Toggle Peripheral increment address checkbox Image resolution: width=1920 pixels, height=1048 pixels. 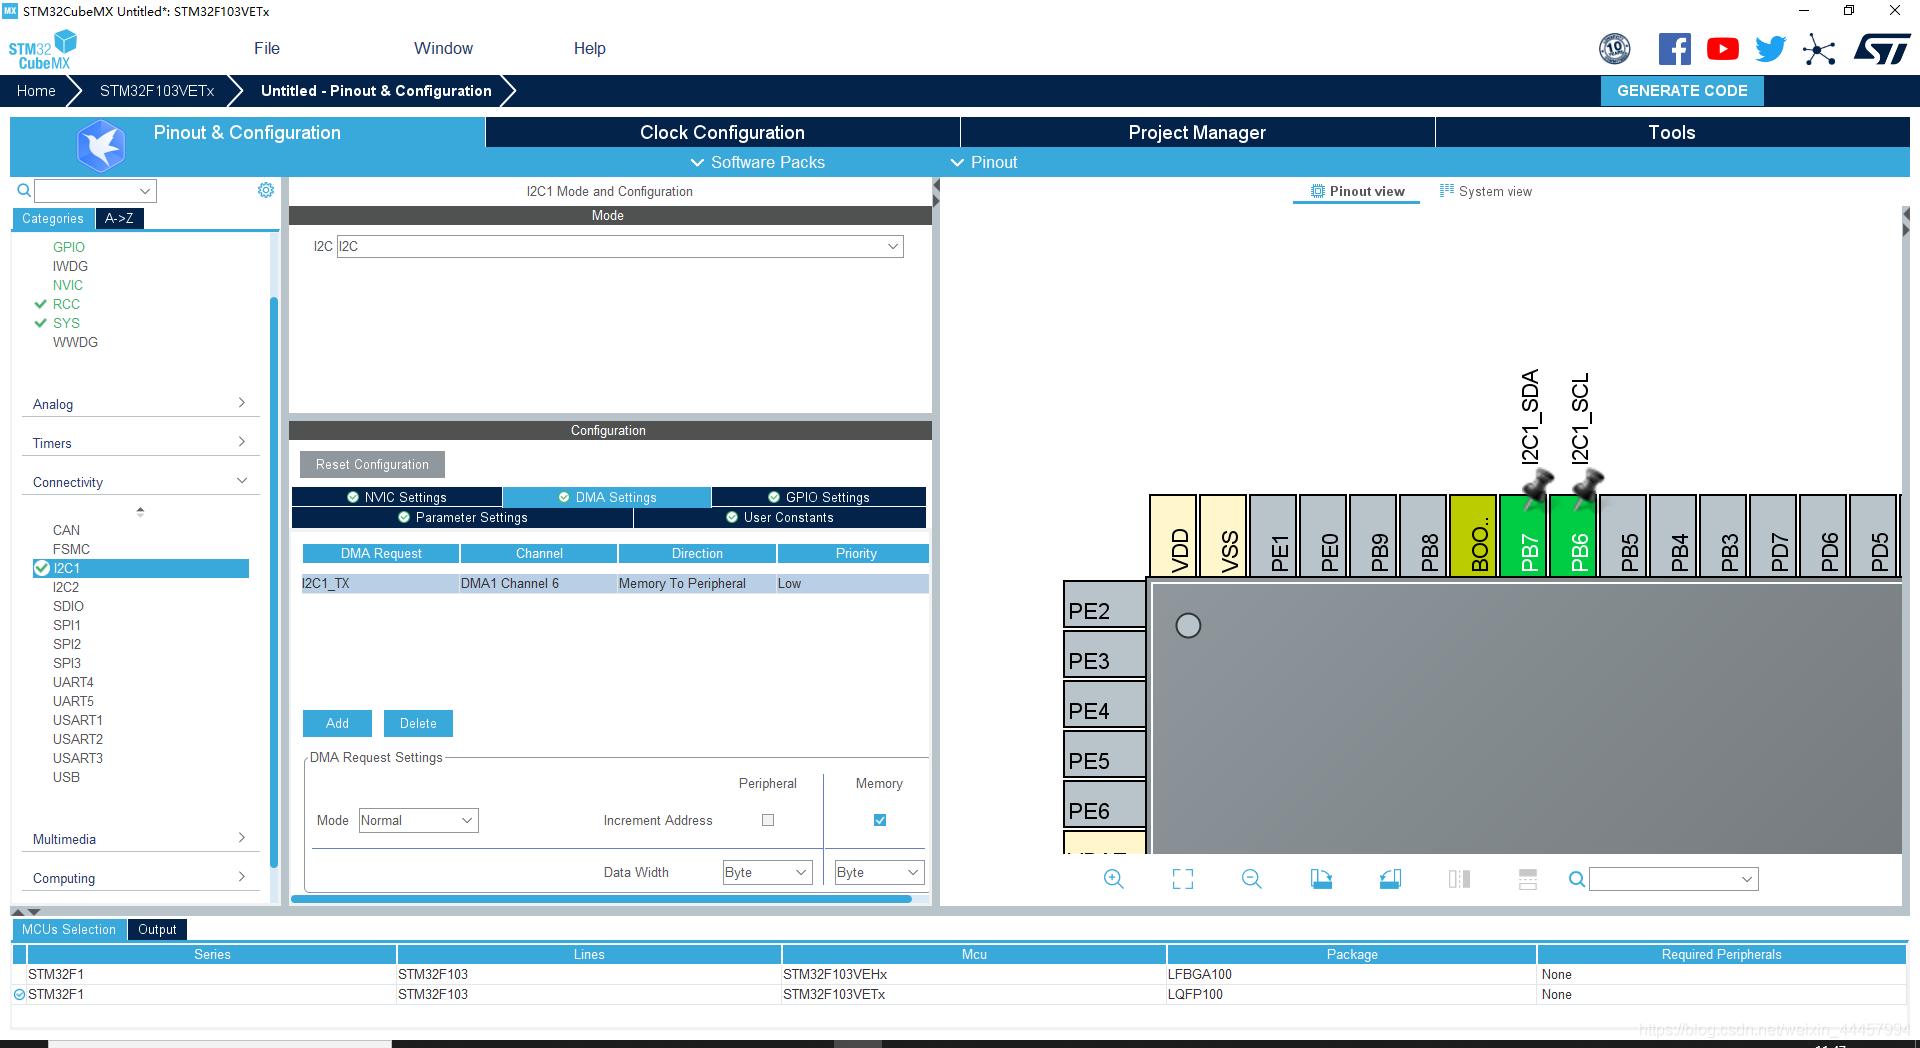coord(768,820)
